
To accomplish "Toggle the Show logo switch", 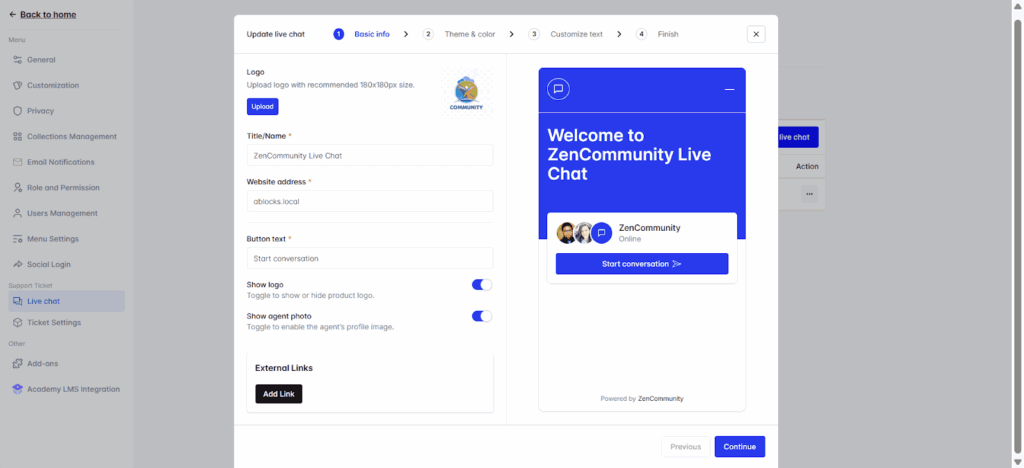I will (x=481, y=285).
